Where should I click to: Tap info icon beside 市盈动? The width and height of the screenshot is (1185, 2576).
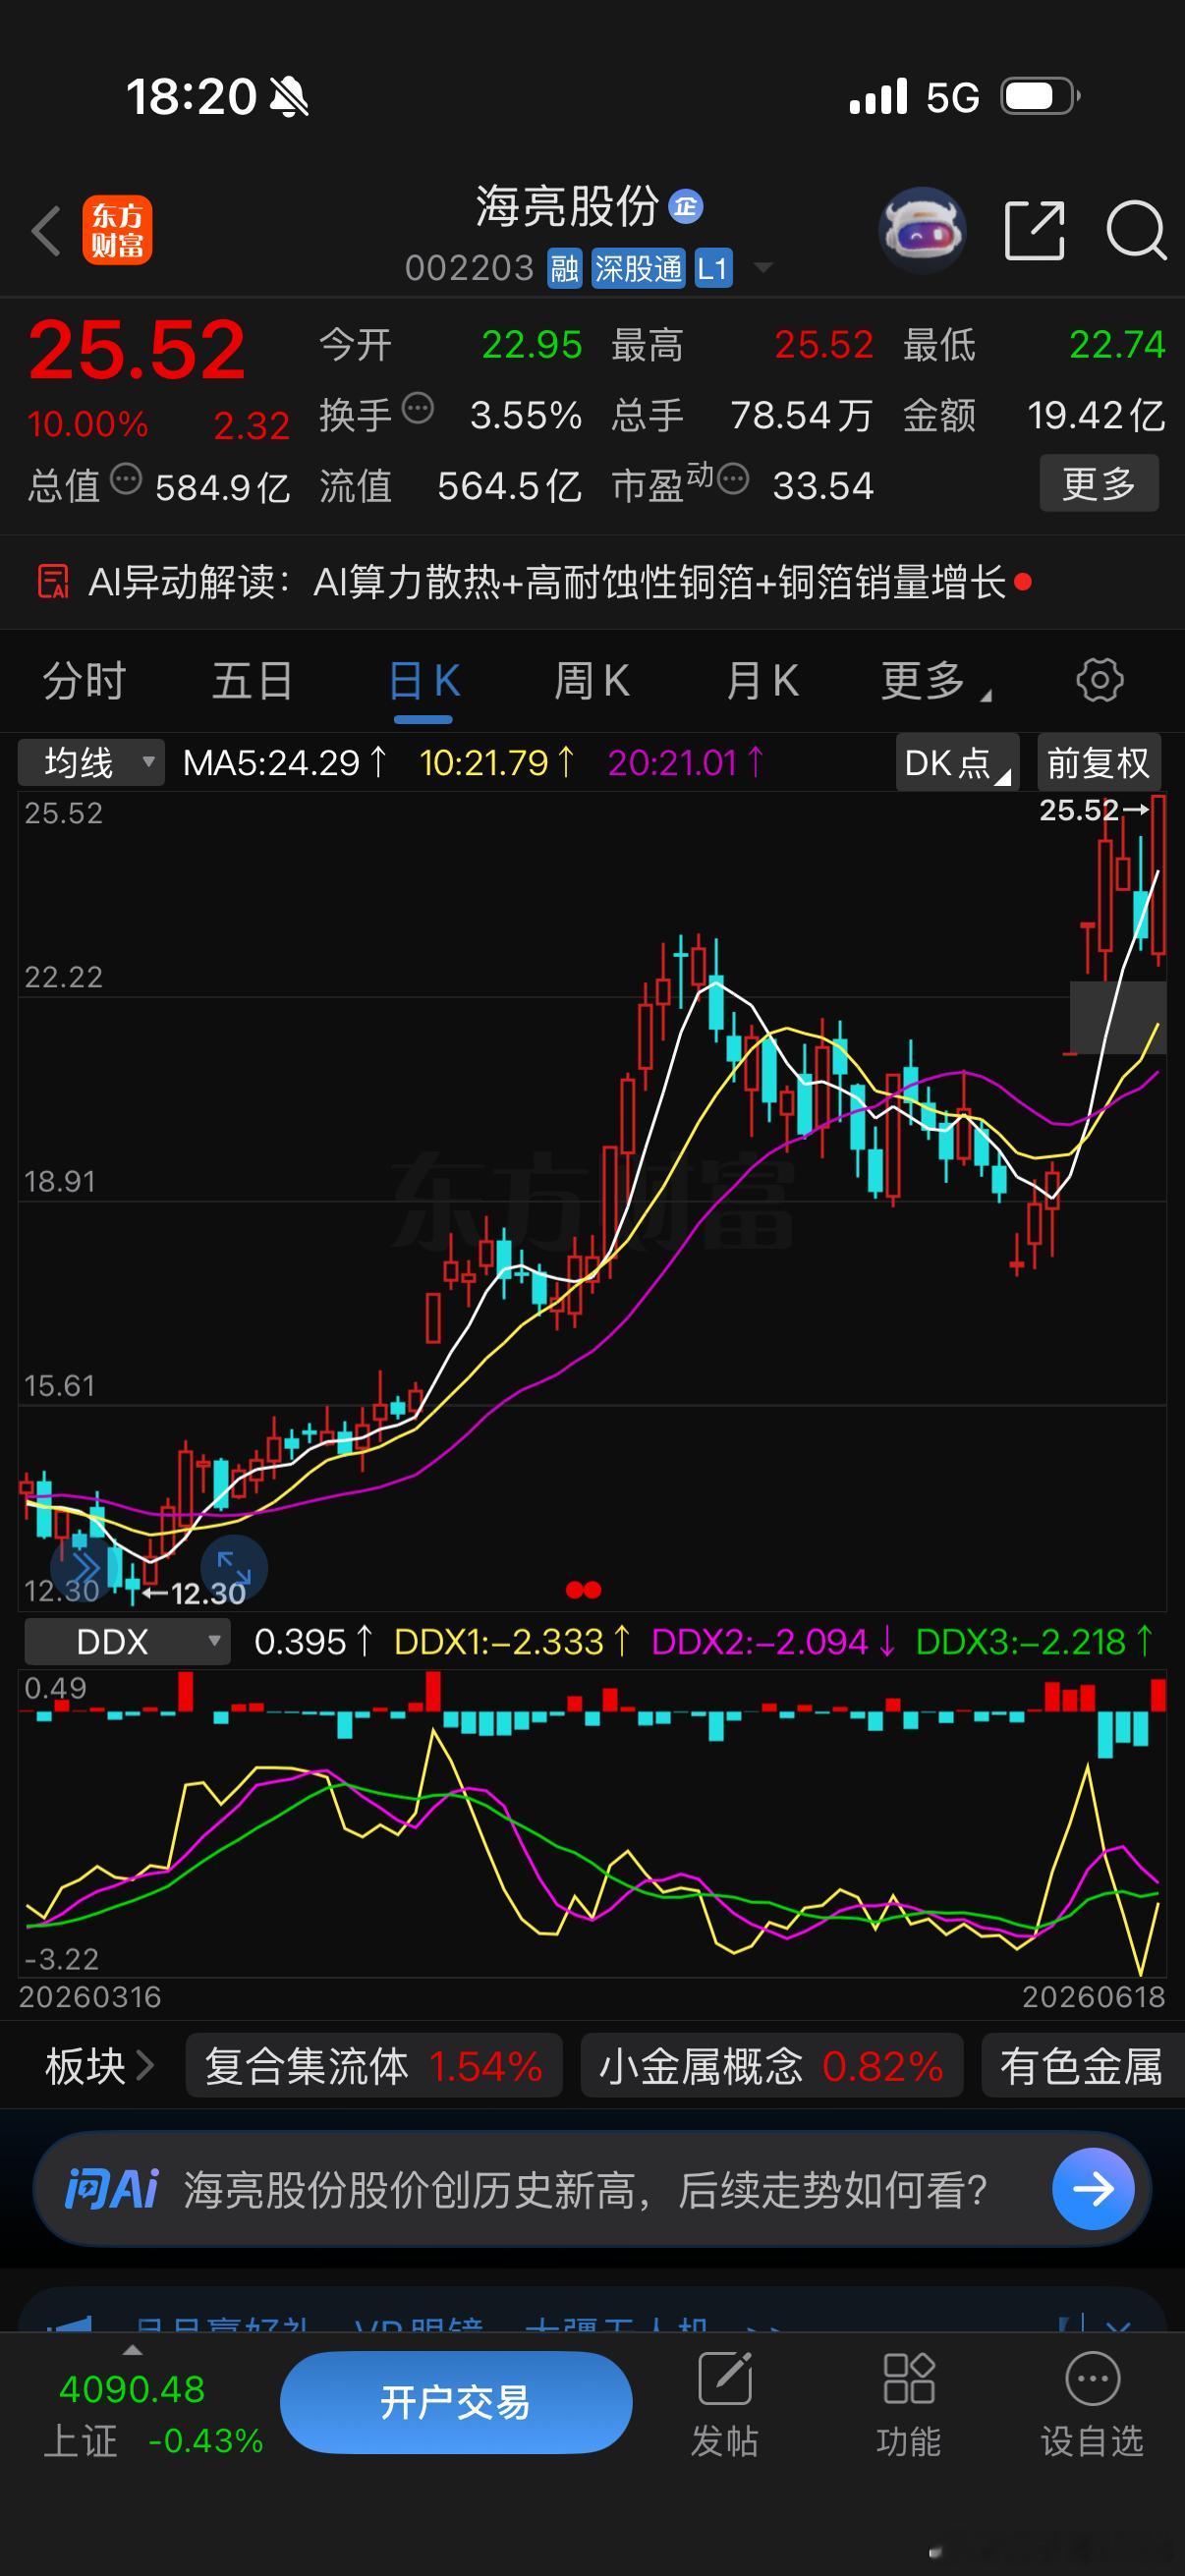coord(733,480)
